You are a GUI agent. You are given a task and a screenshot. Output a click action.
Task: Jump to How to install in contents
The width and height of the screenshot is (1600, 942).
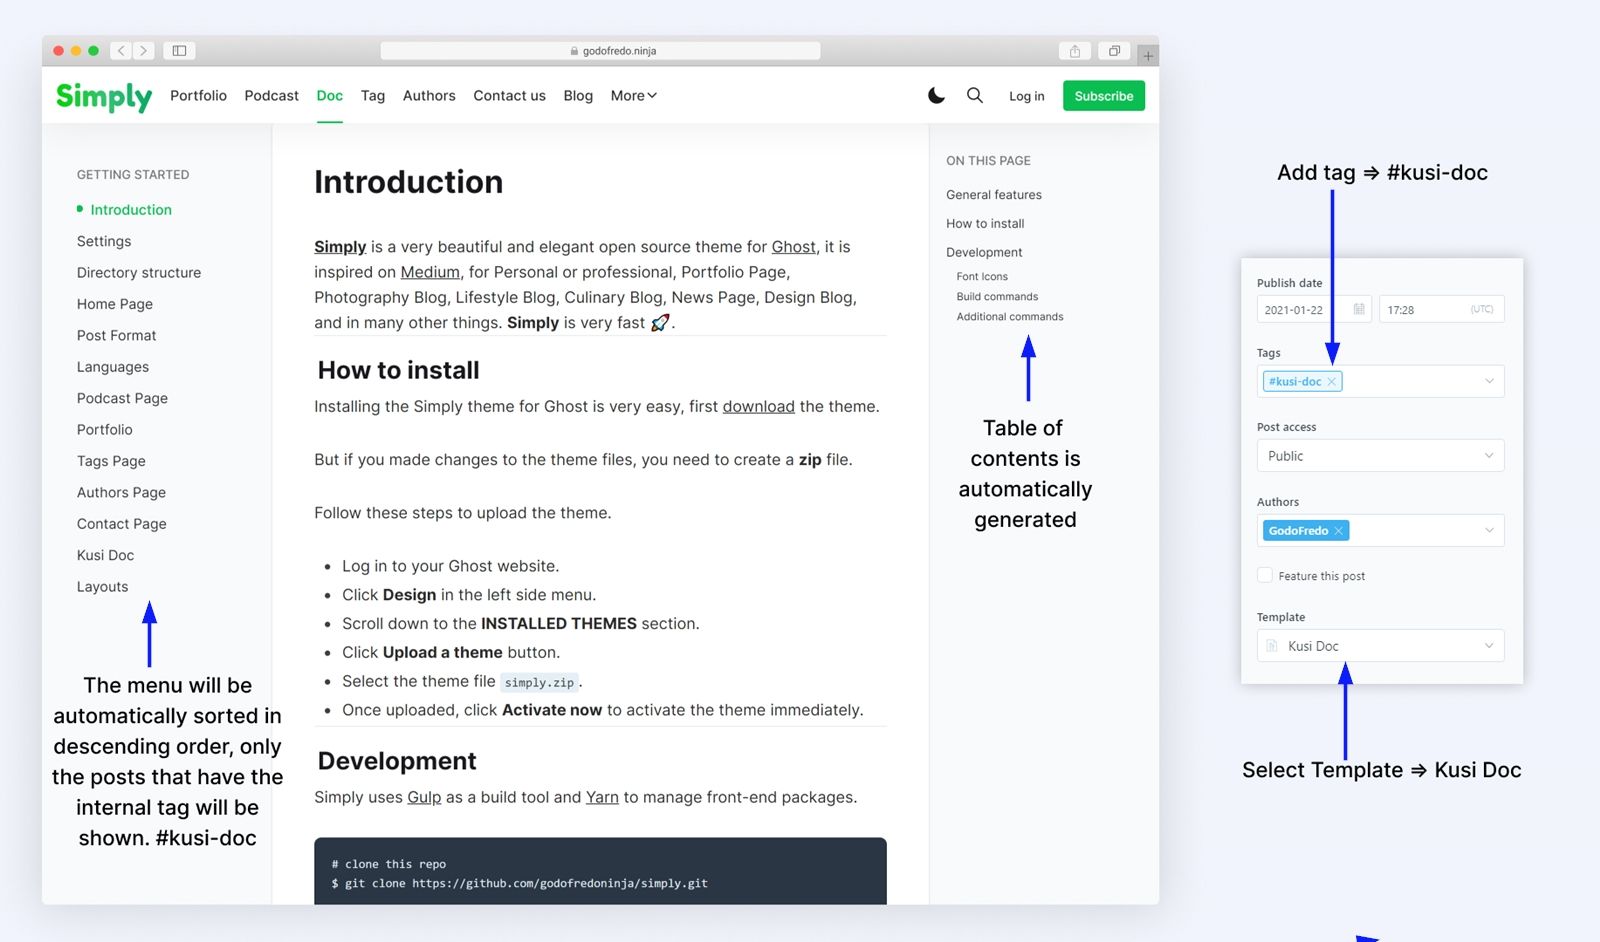(985, 224)
